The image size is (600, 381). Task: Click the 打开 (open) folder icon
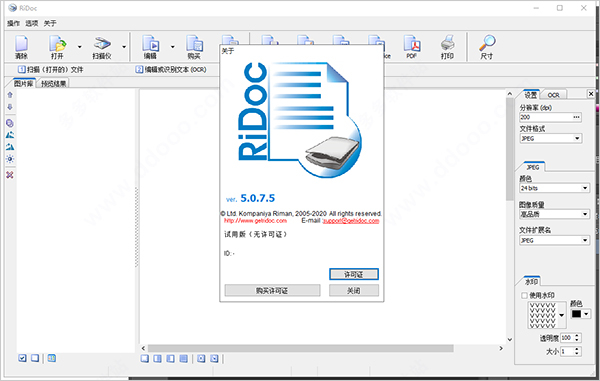[57, 47]
